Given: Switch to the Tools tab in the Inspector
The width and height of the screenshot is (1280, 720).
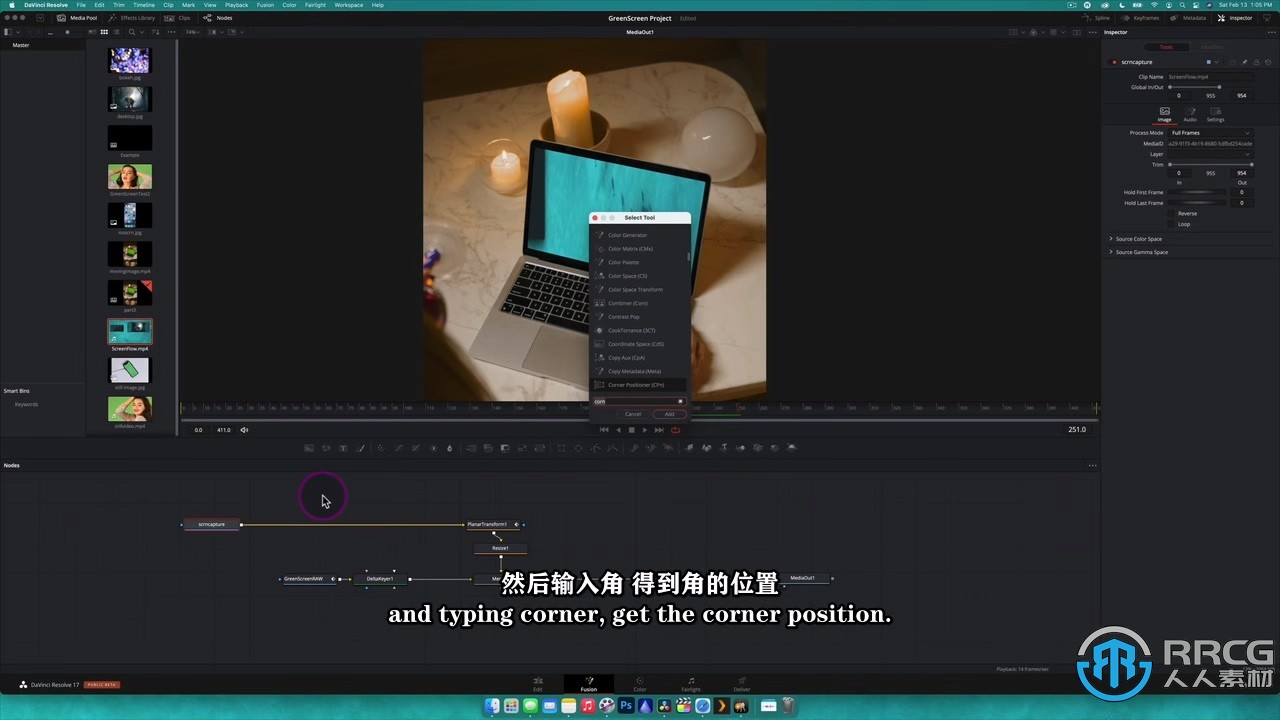Looking at the screenshot, I should click(1166, 47).
